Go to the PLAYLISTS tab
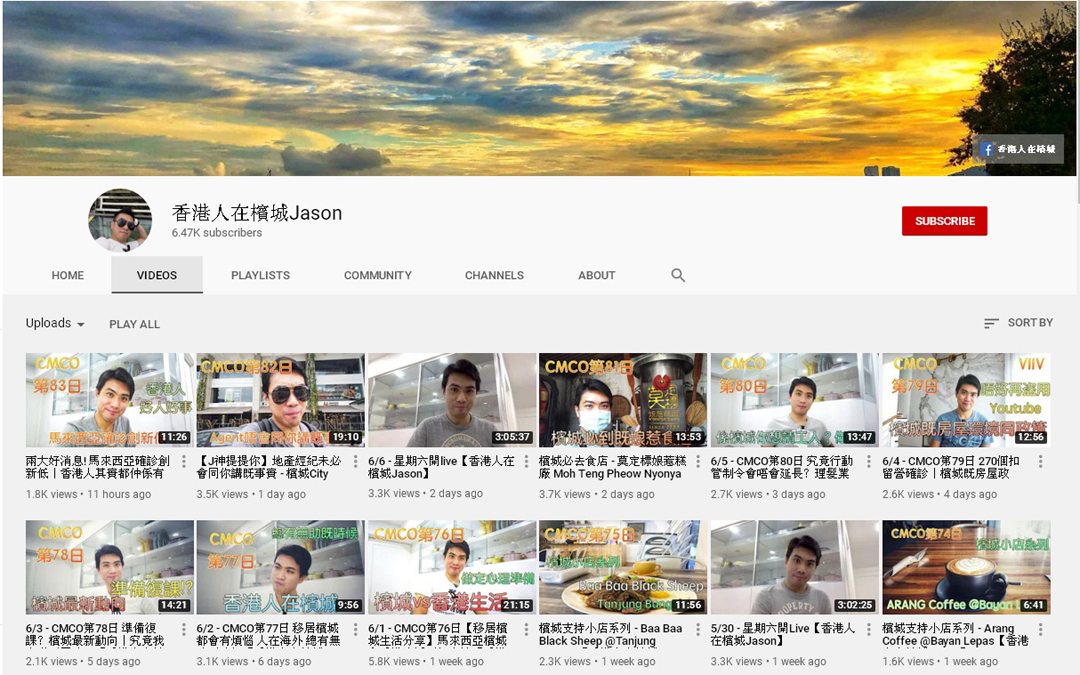 260,276
